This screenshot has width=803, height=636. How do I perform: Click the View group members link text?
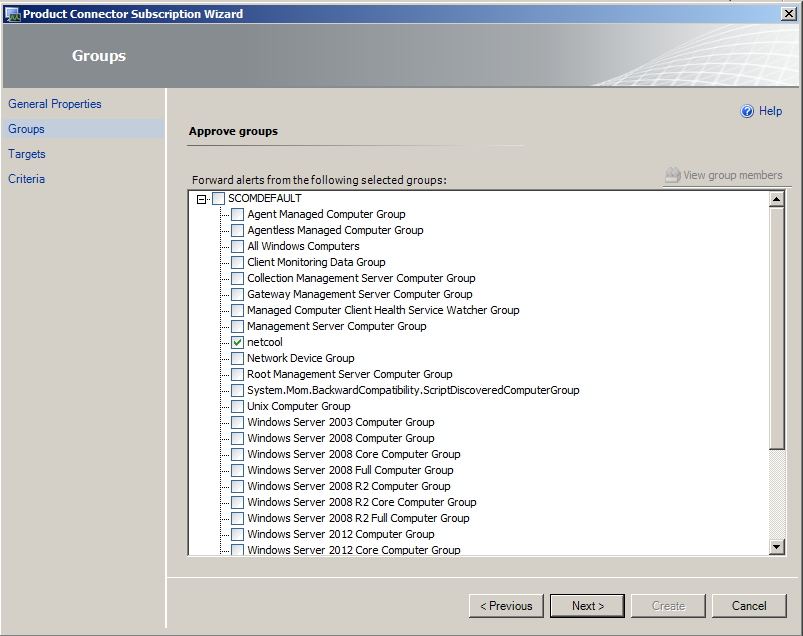[733, 175]
